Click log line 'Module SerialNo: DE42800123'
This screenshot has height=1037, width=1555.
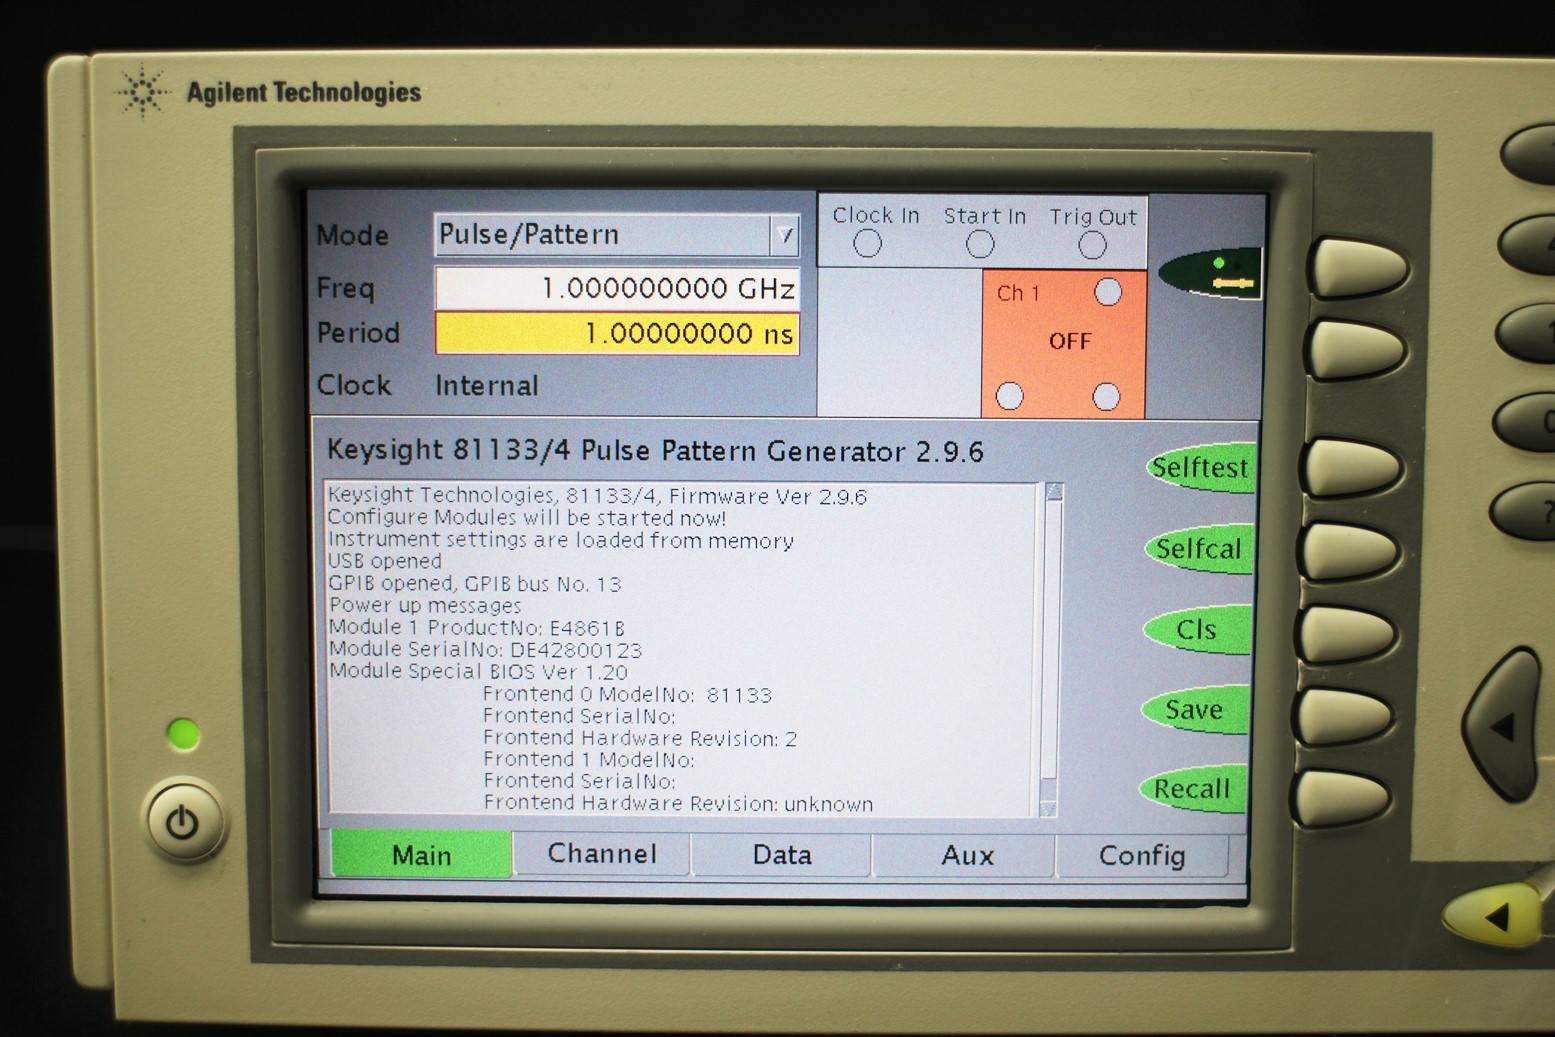coord(485,649)
